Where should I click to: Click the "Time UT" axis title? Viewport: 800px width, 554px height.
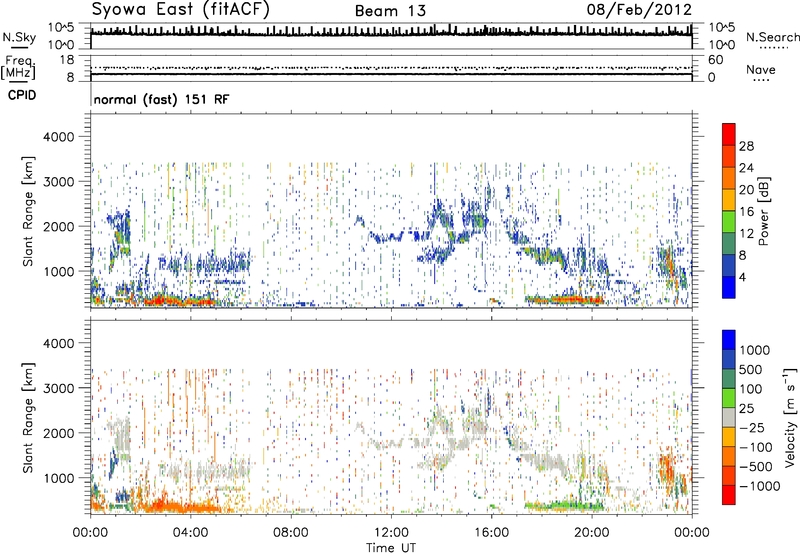coord(391,548)
